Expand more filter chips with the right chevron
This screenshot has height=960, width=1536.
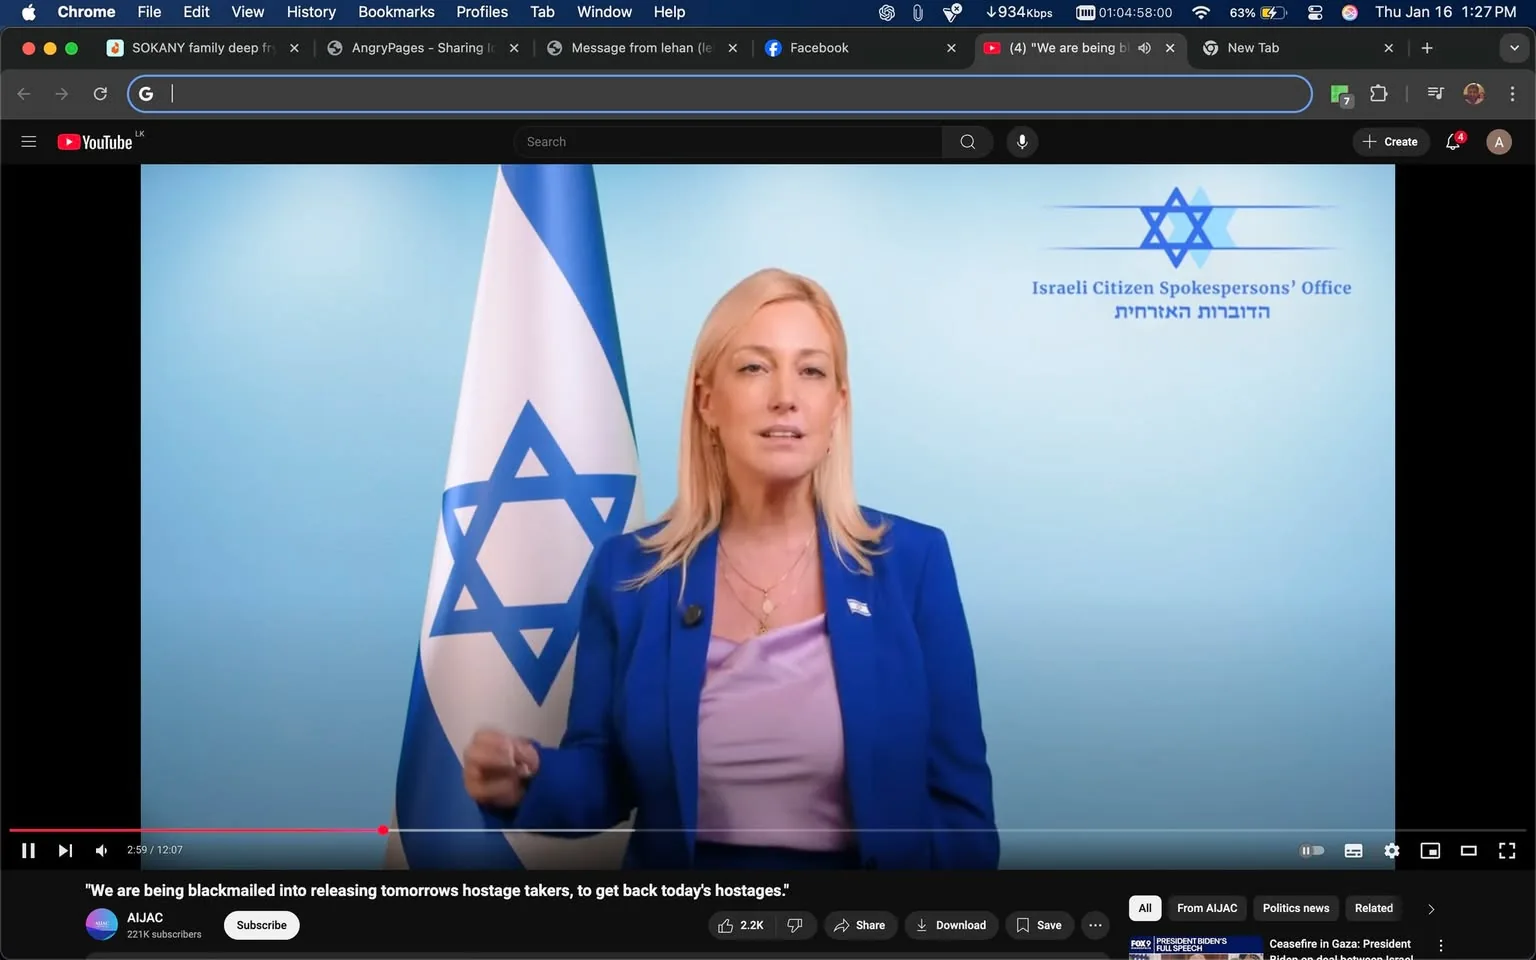pos(1430,908)
